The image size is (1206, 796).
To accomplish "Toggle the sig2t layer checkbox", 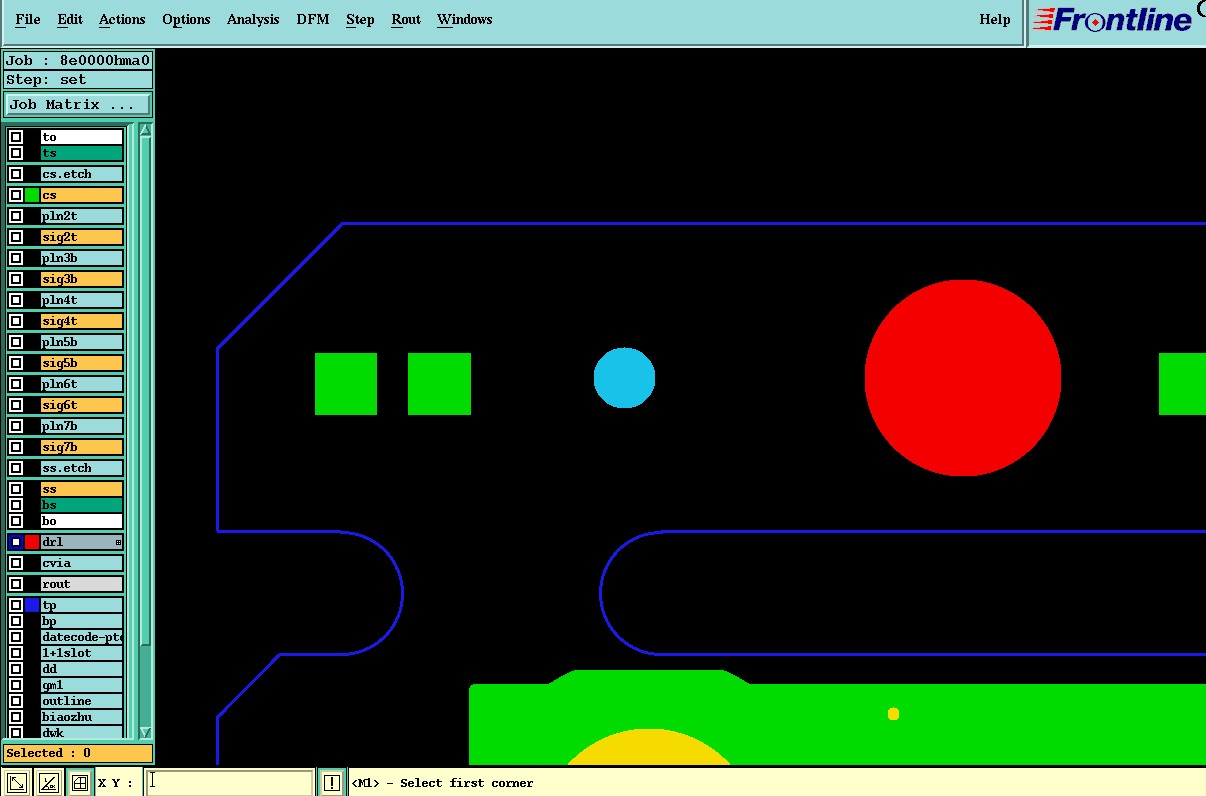I will (16, 237).
